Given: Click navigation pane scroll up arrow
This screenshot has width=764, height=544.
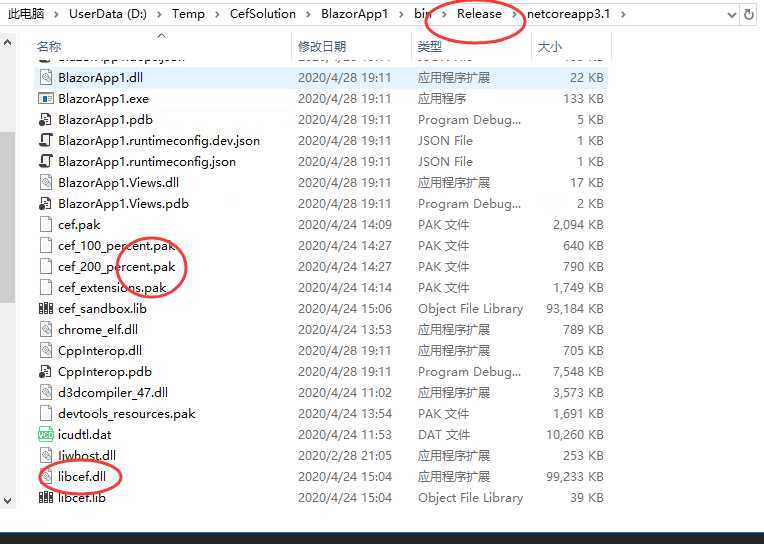Looking at the screenshot, I should coord(7,43).
